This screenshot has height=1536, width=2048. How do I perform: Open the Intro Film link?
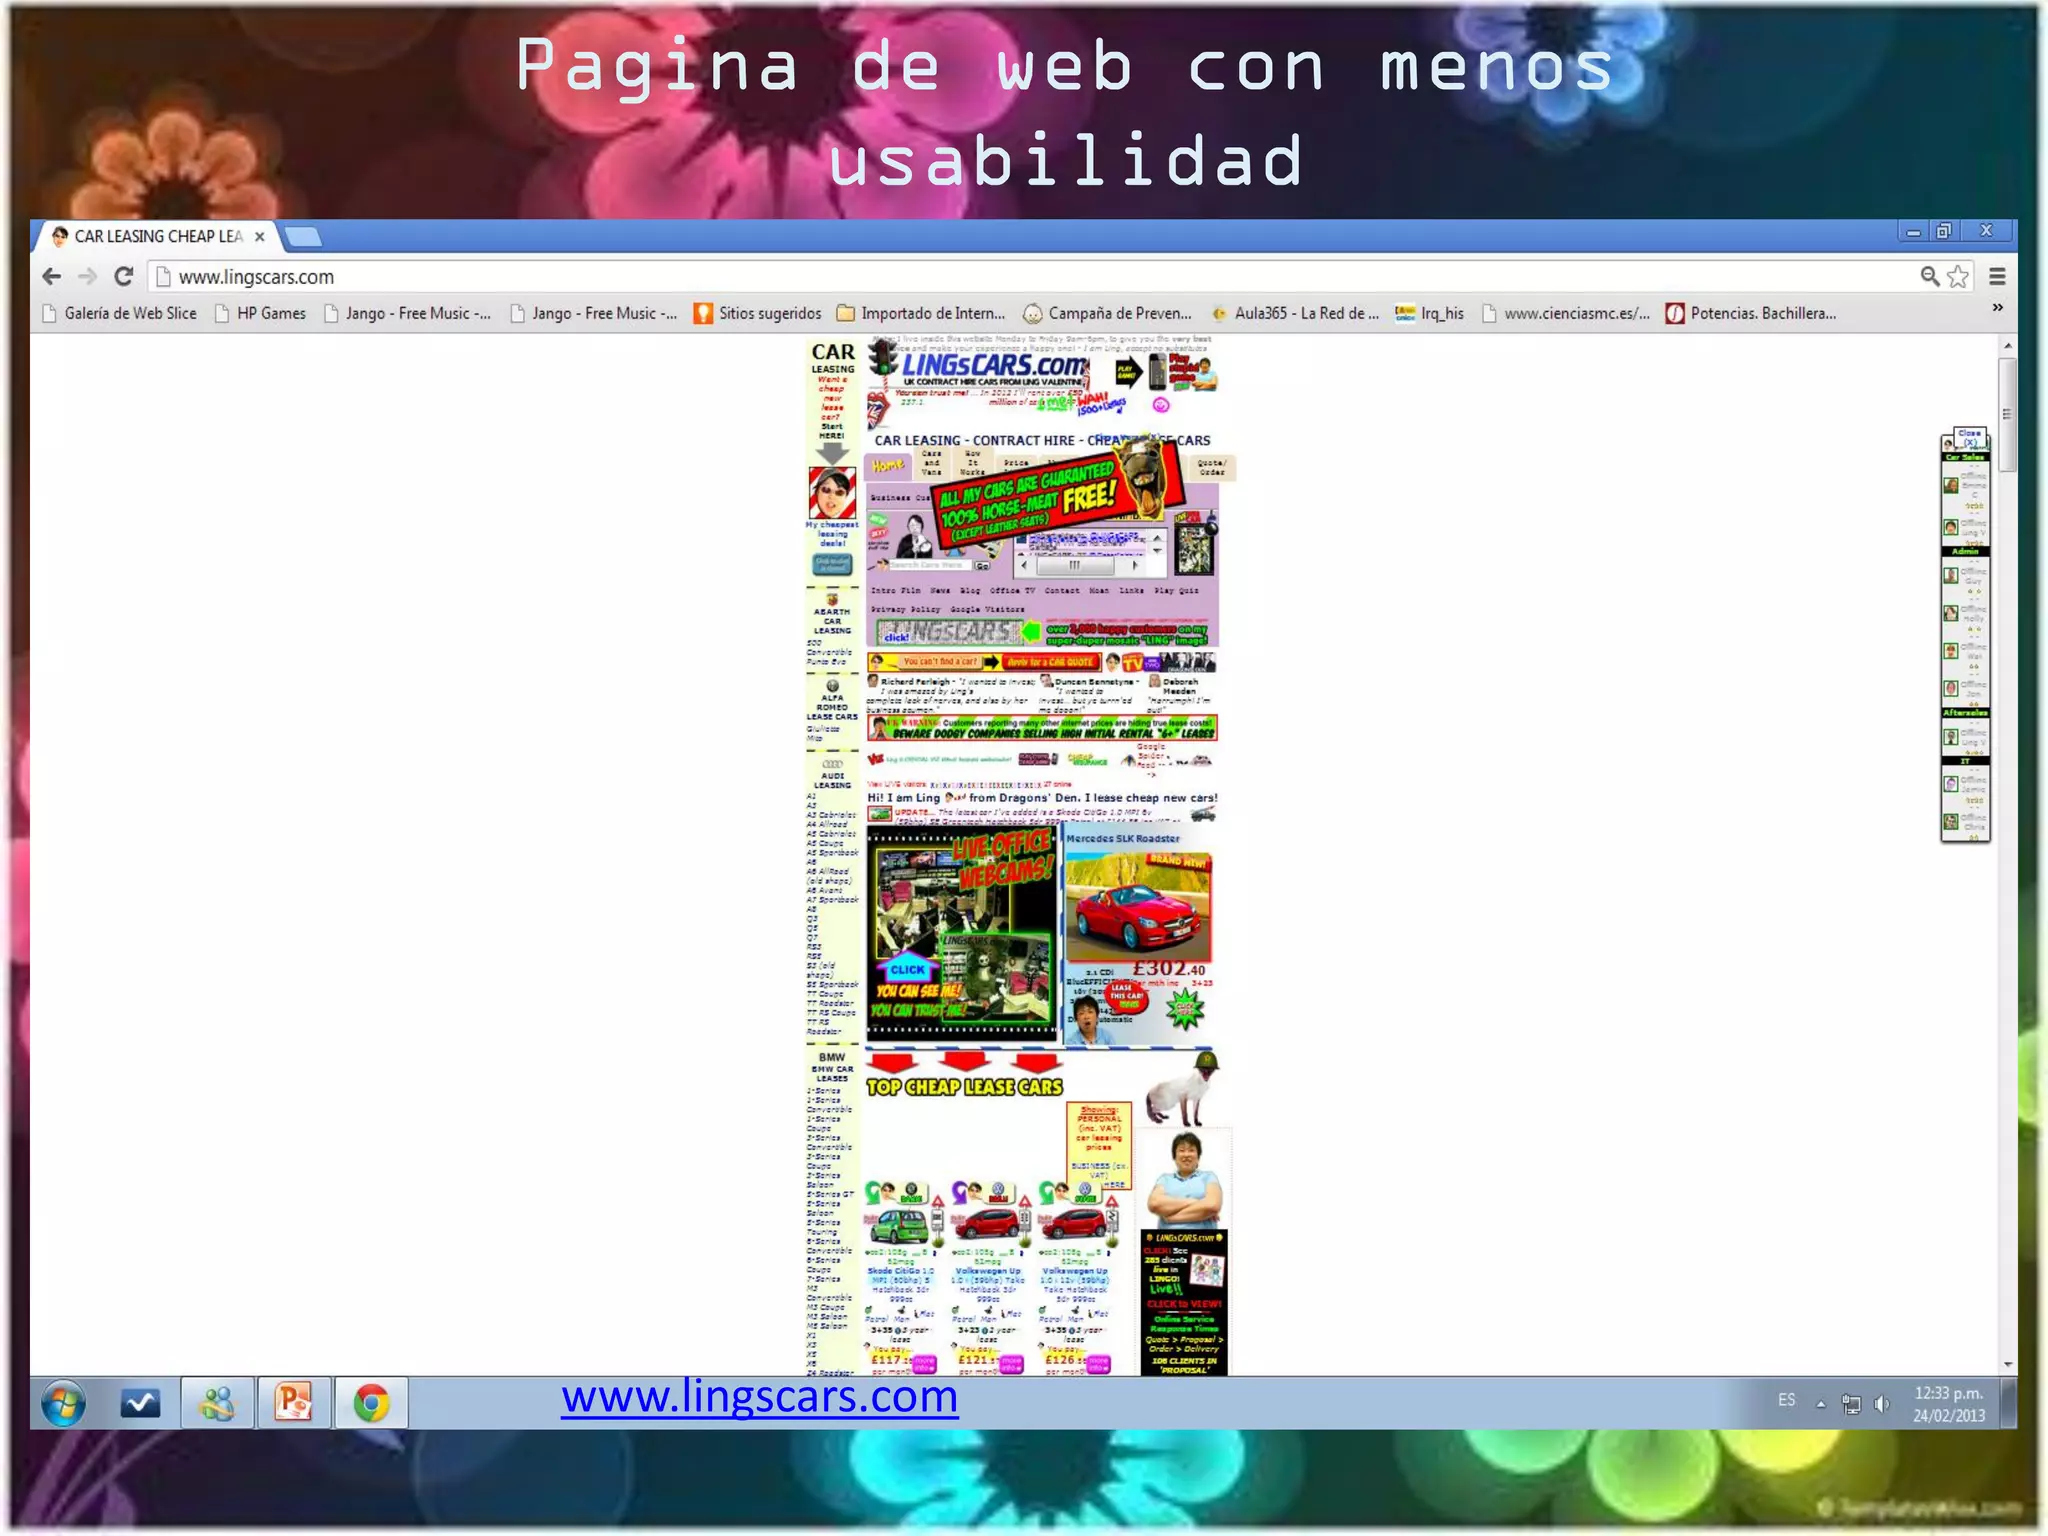click(895, 590)
